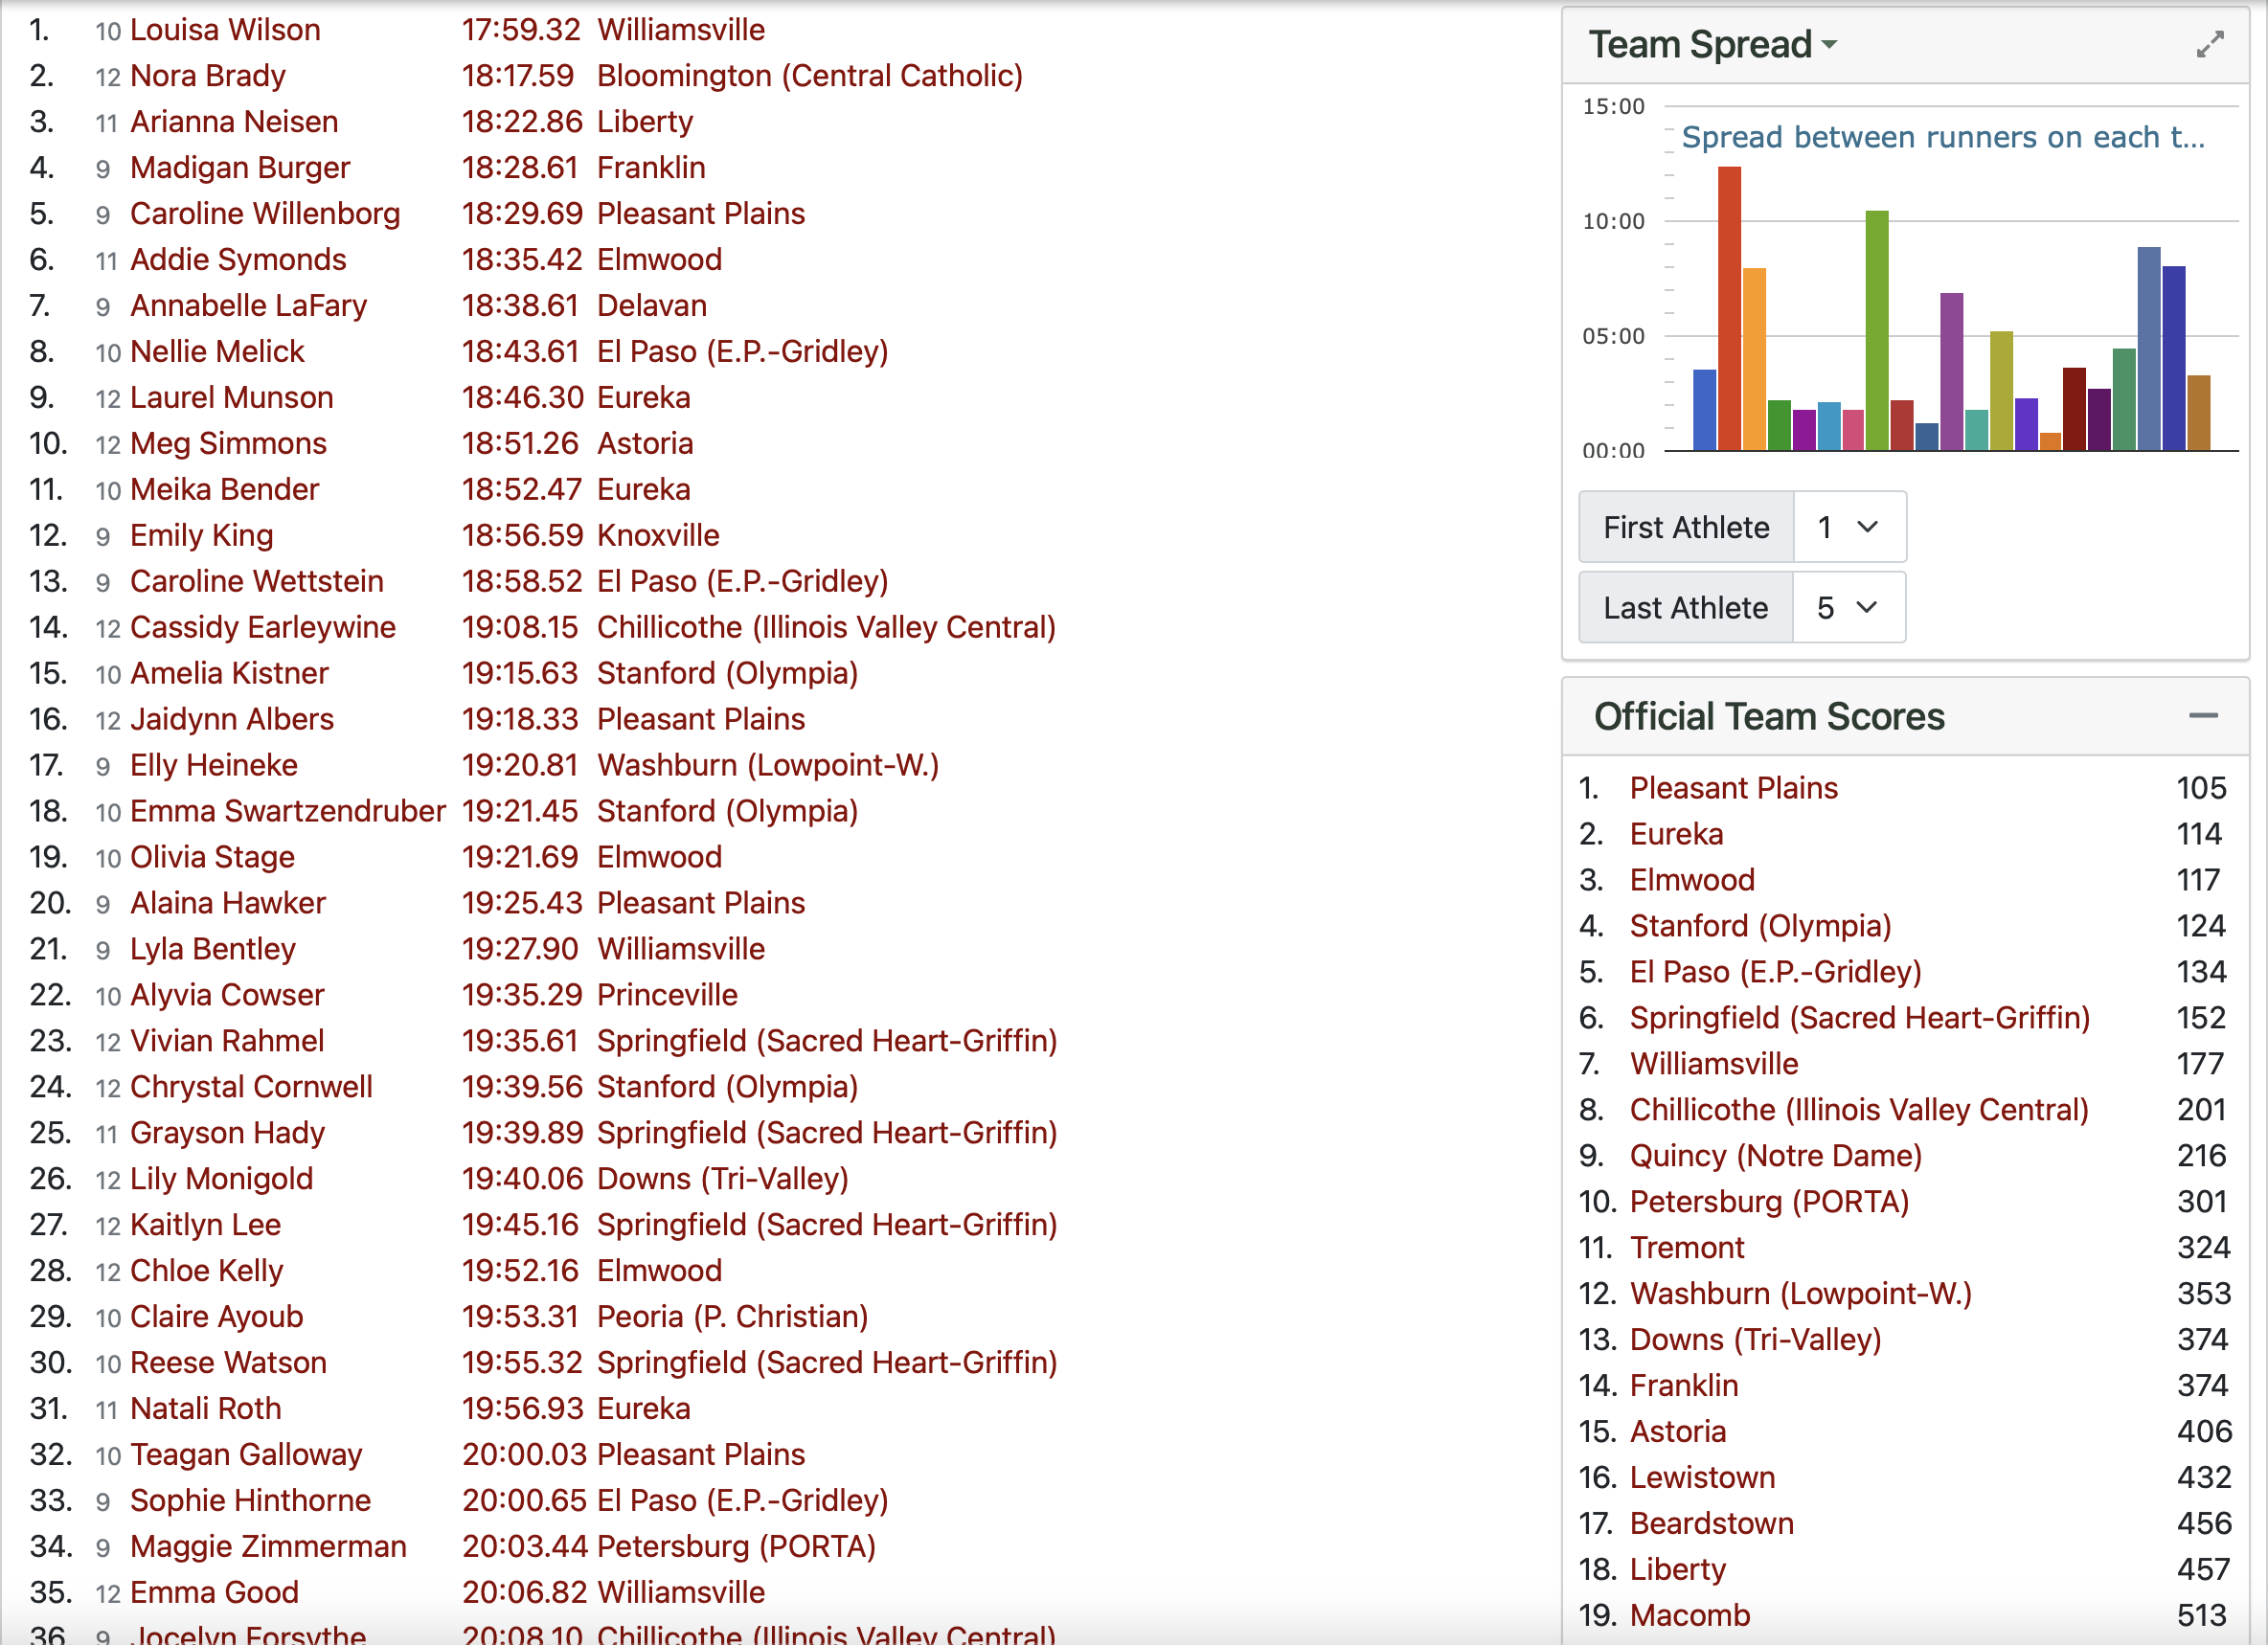Viewport: 2268px width, 1645px height.
Task: Open Quincy (Notre Dame) team score link
Action: point(1776,1157)
